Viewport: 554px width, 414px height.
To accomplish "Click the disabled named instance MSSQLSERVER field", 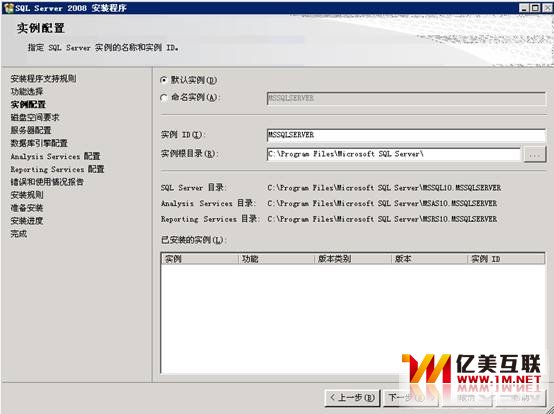I will click(x=406, y=99).
